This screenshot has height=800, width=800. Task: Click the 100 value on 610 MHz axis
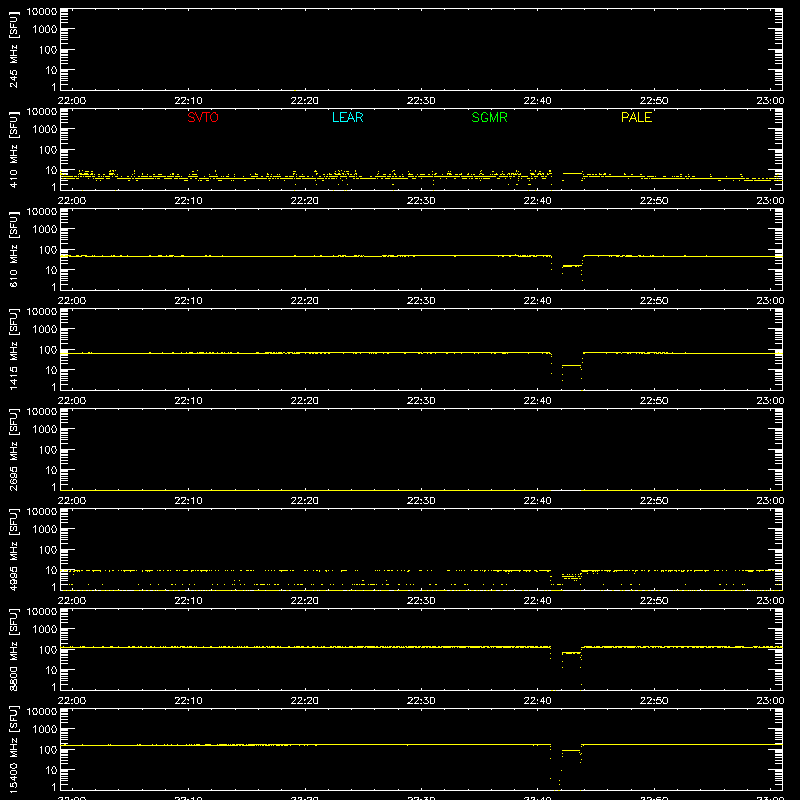point(48,250)
